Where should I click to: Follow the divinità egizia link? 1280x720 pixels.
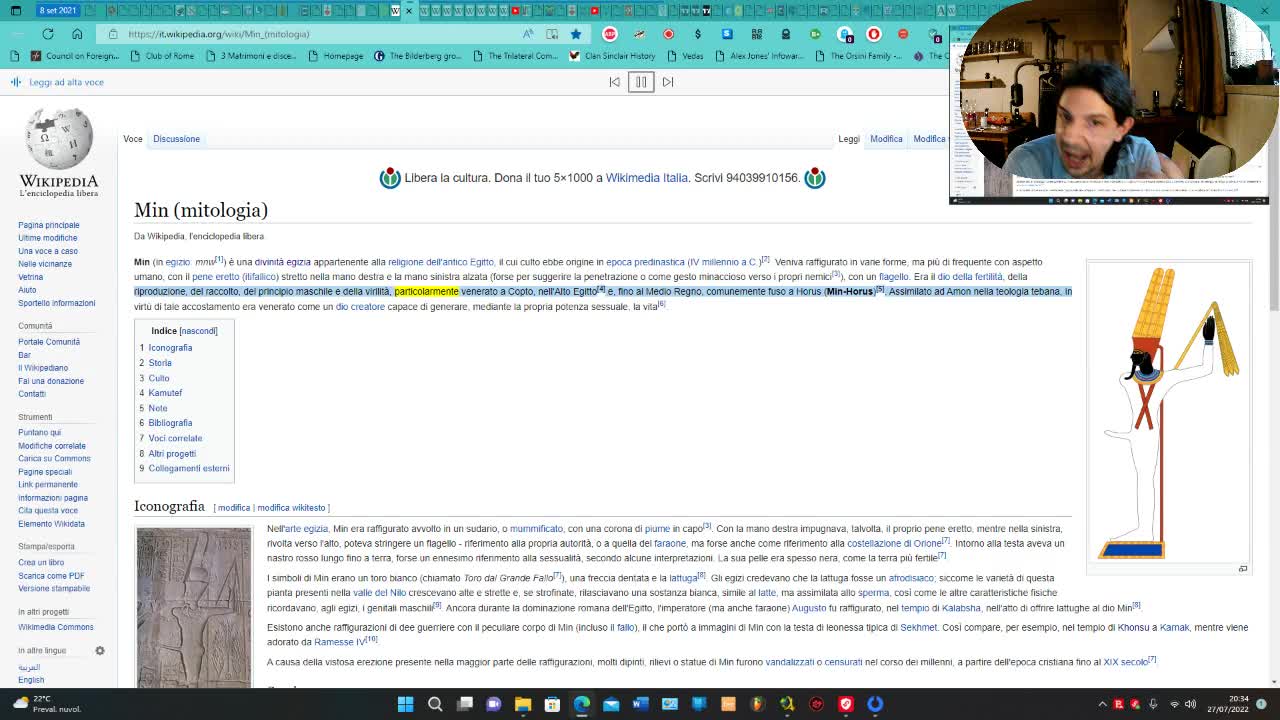(x=283, y=262)
